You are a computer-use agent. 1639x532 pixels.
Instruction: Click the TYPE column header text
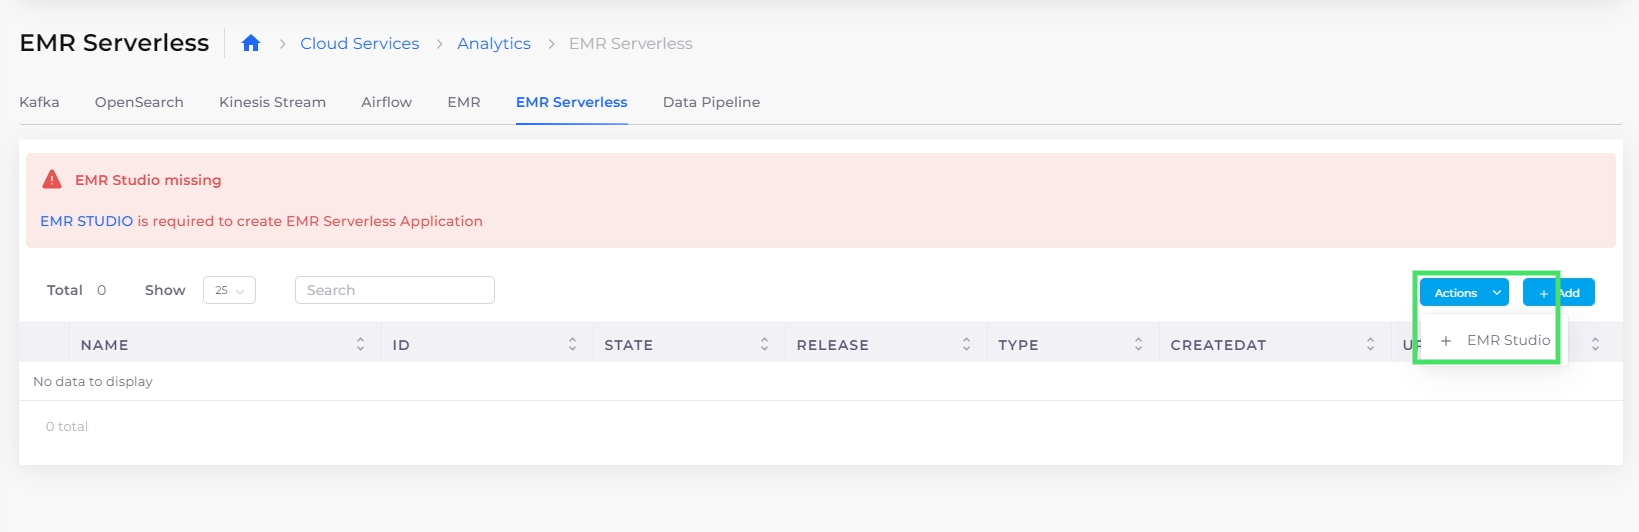(1018, 345)
